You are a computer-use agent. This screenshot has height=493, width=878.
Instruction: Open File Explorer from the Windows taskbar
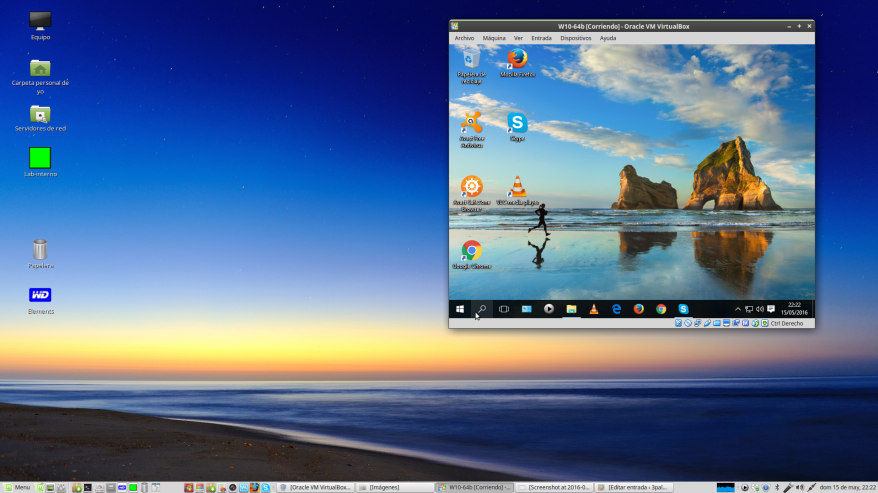[571, 309]
